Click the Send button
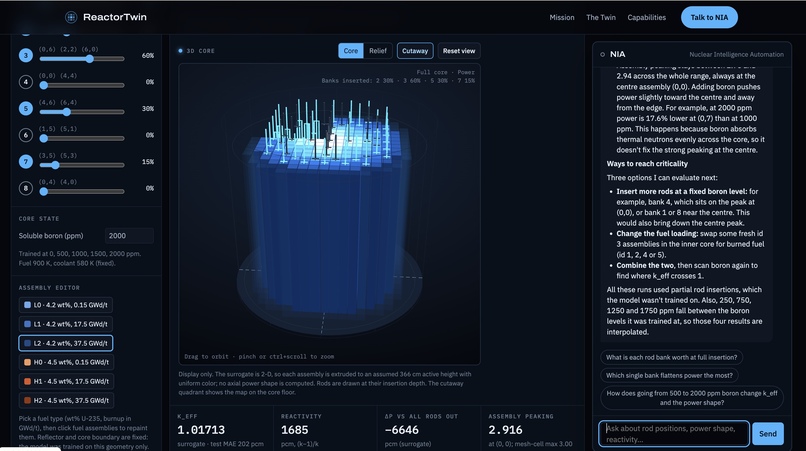The image size is (806, 451). pos(767,434)
